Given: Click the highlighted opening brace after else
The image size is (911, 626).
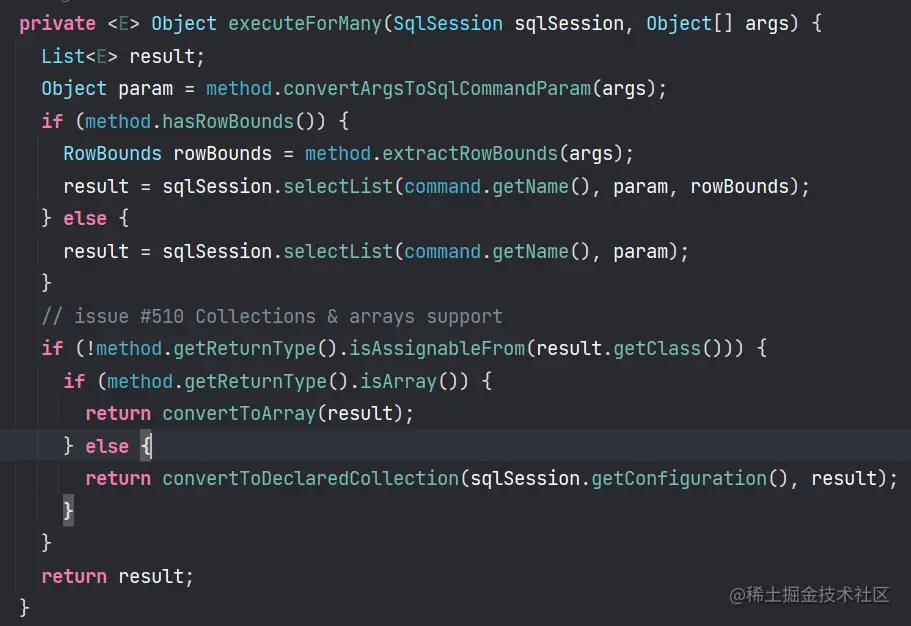Looking at the screenshot, I should coord(146,446).
